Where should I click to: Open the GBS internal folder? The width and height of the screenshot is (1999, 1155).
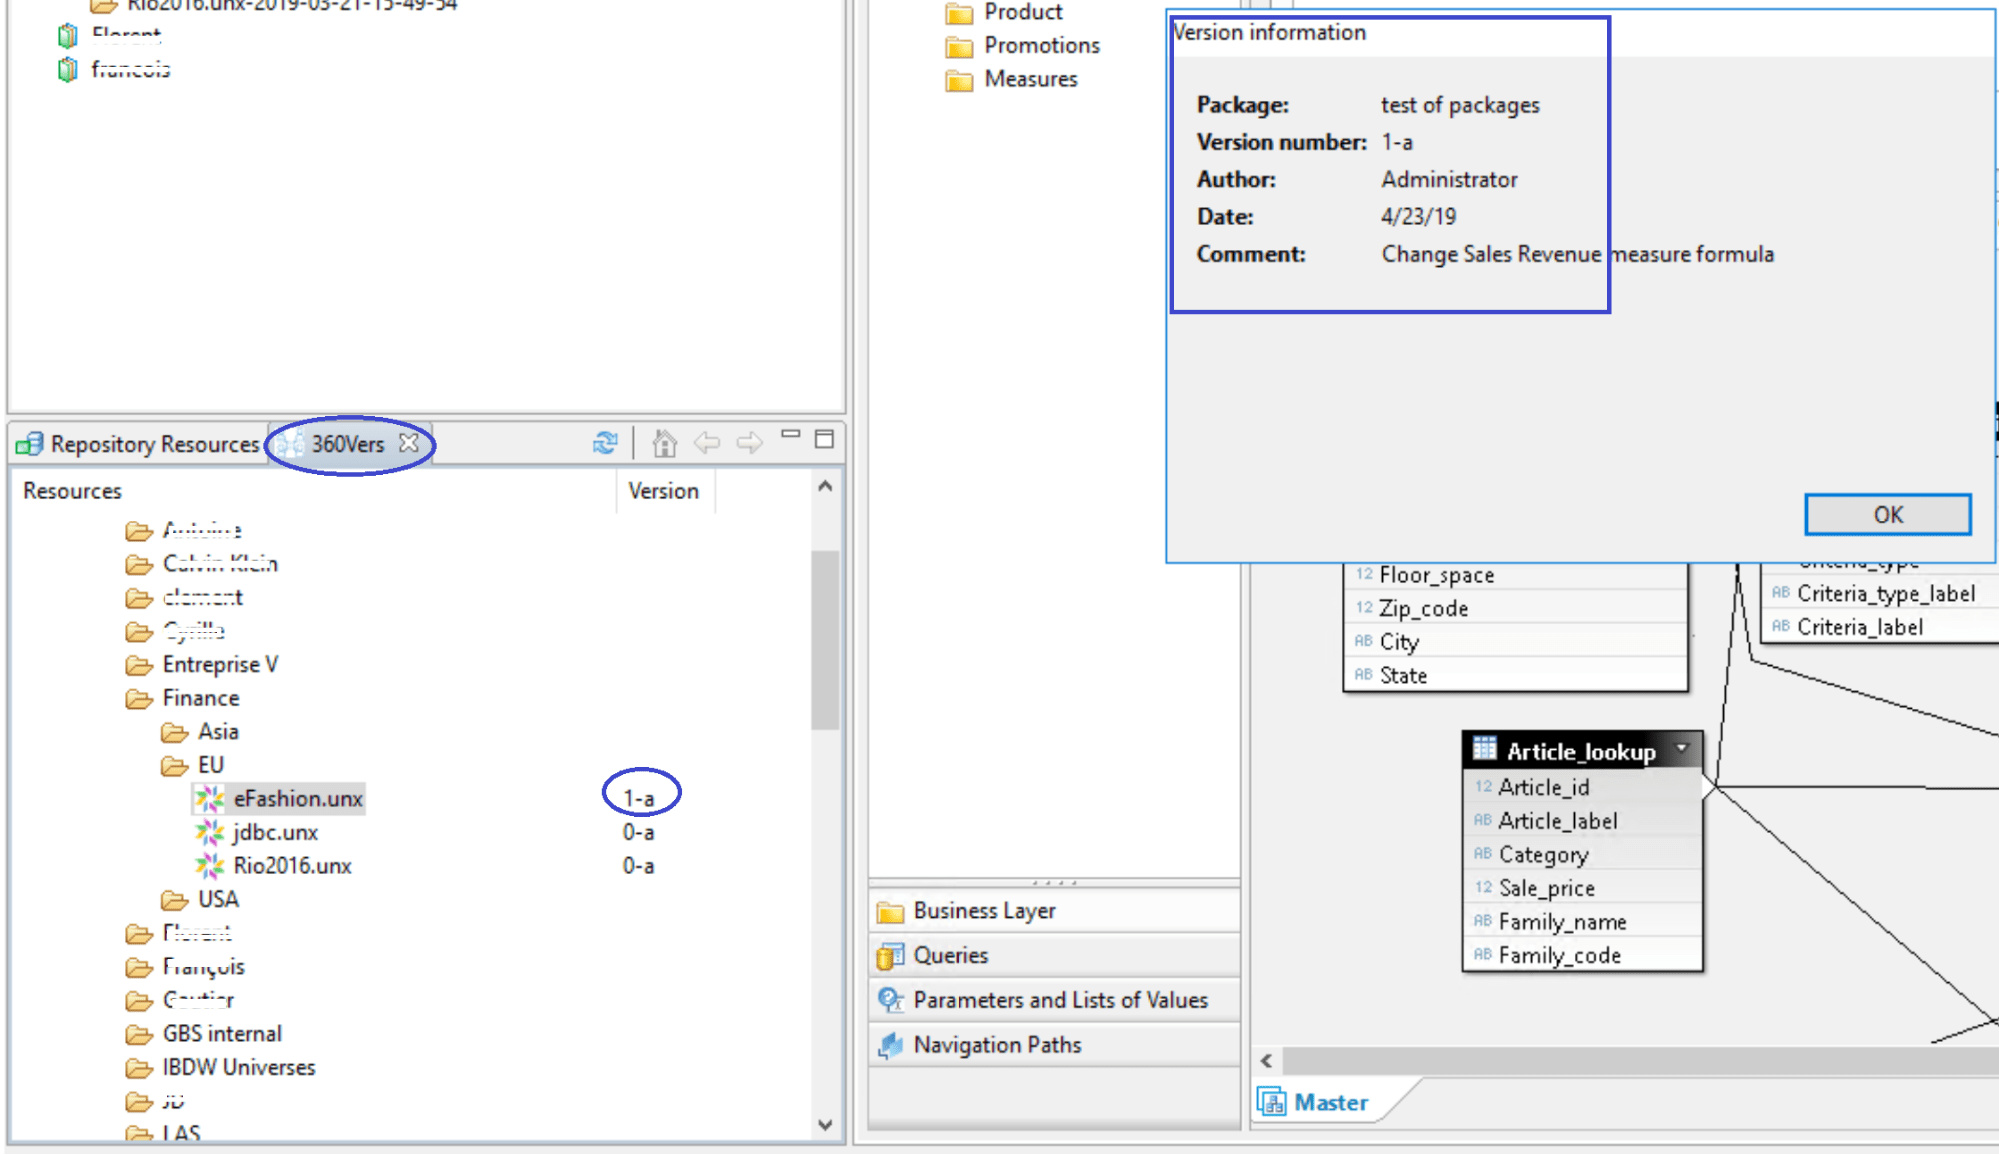[222, 1033]
